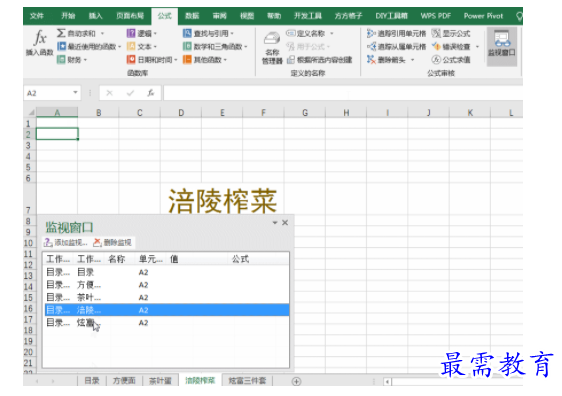Click the AutoSum sigma icon
Screen dimensions: 562x396
tap(61, 33)
